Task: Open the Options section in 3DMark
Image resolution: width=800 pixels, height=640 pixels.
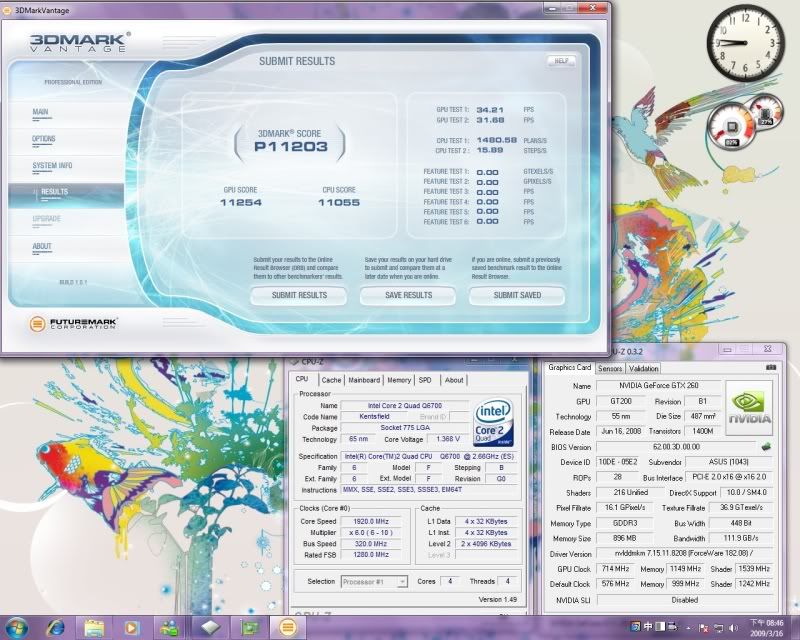Action: coord(44,139)
